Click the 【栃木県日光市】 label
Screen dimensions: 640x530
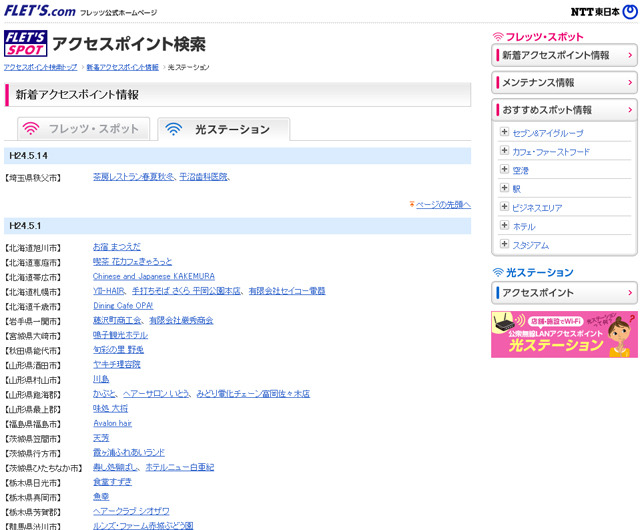tap(33, 483)
